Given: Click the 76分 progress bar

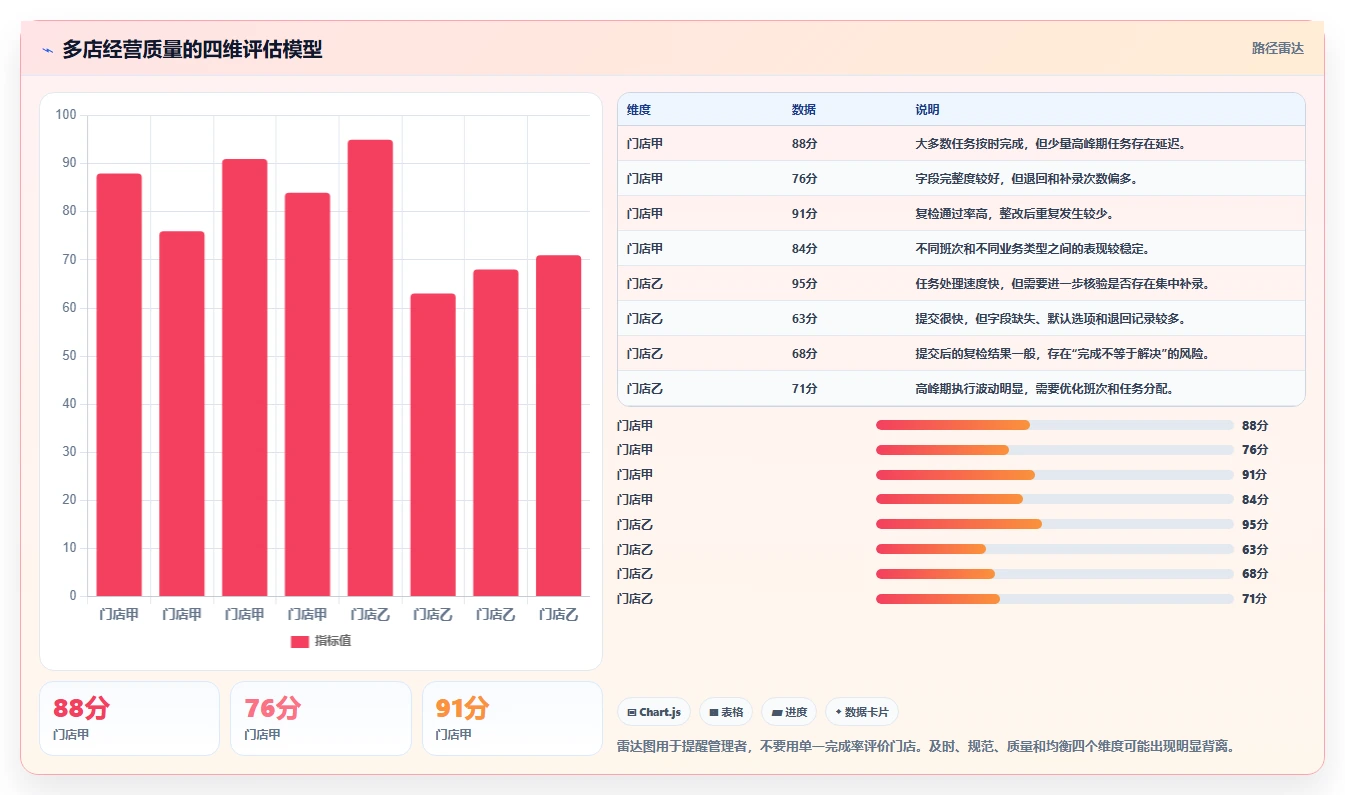Looking at the screenshot, I should pyautogui.click(x=1054, y=450).
